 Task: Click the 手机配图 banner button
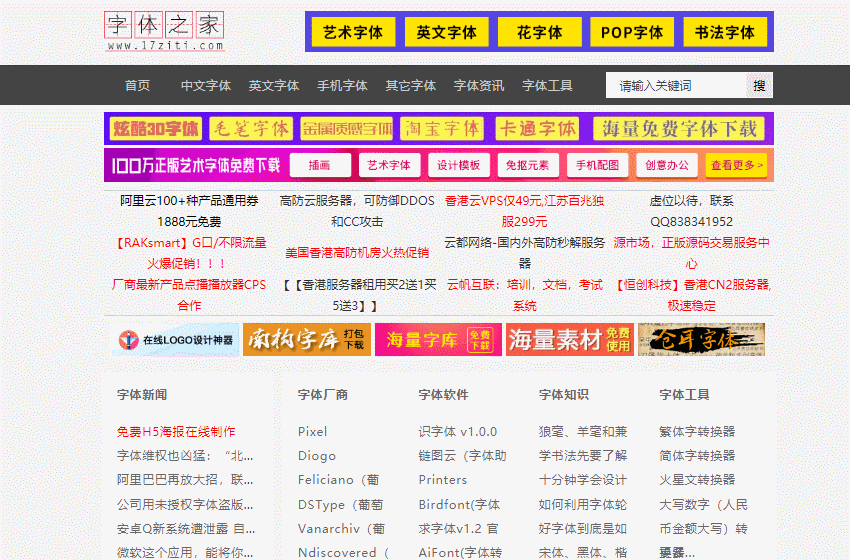click(x=597, y=165)
